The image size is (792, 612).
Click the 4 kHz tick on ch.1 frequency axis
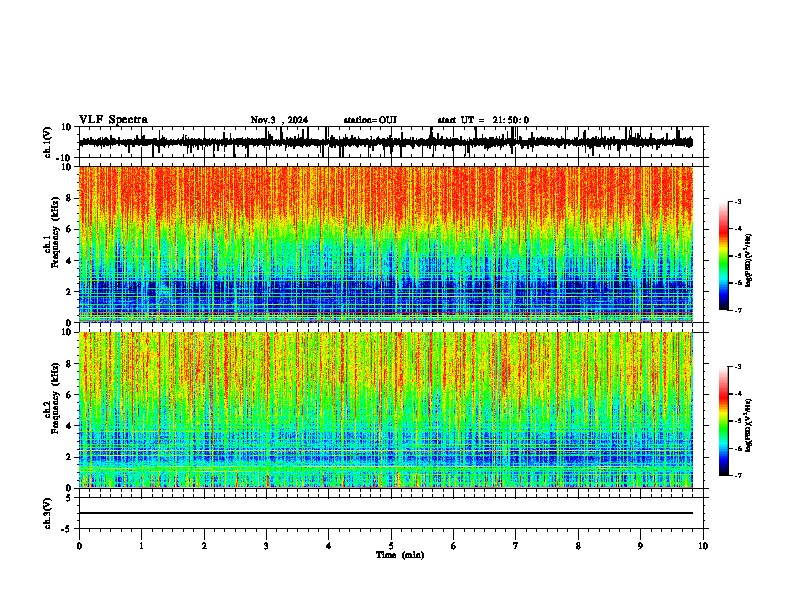click(x=69, y=261)
